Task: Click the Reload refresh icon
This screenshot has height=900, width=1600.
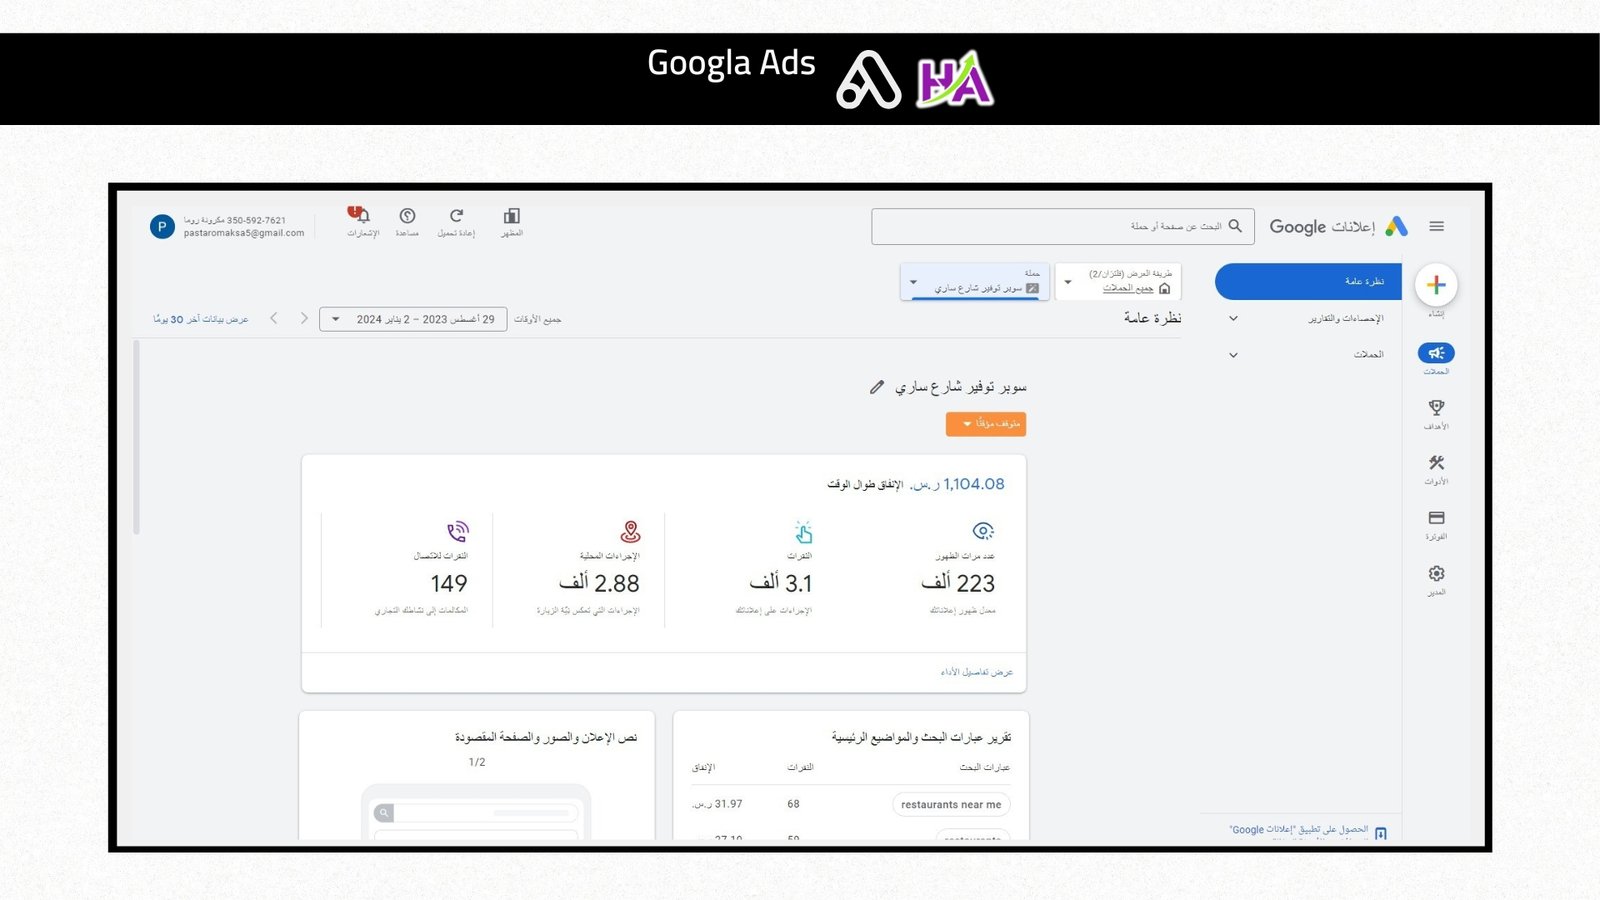Action: tap(456, 216)
